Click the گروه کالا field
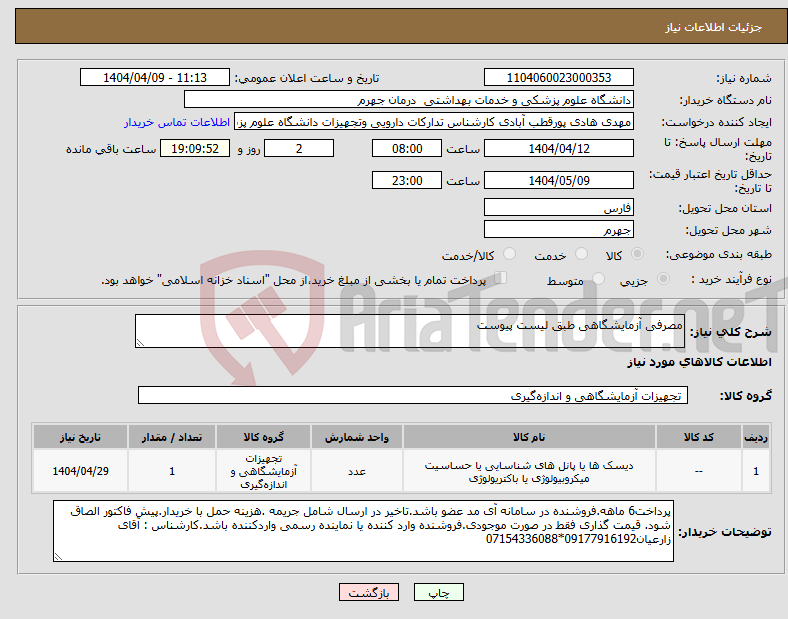Screen dimensions: 788x619 pyautogui.click(x=413, y=395)
